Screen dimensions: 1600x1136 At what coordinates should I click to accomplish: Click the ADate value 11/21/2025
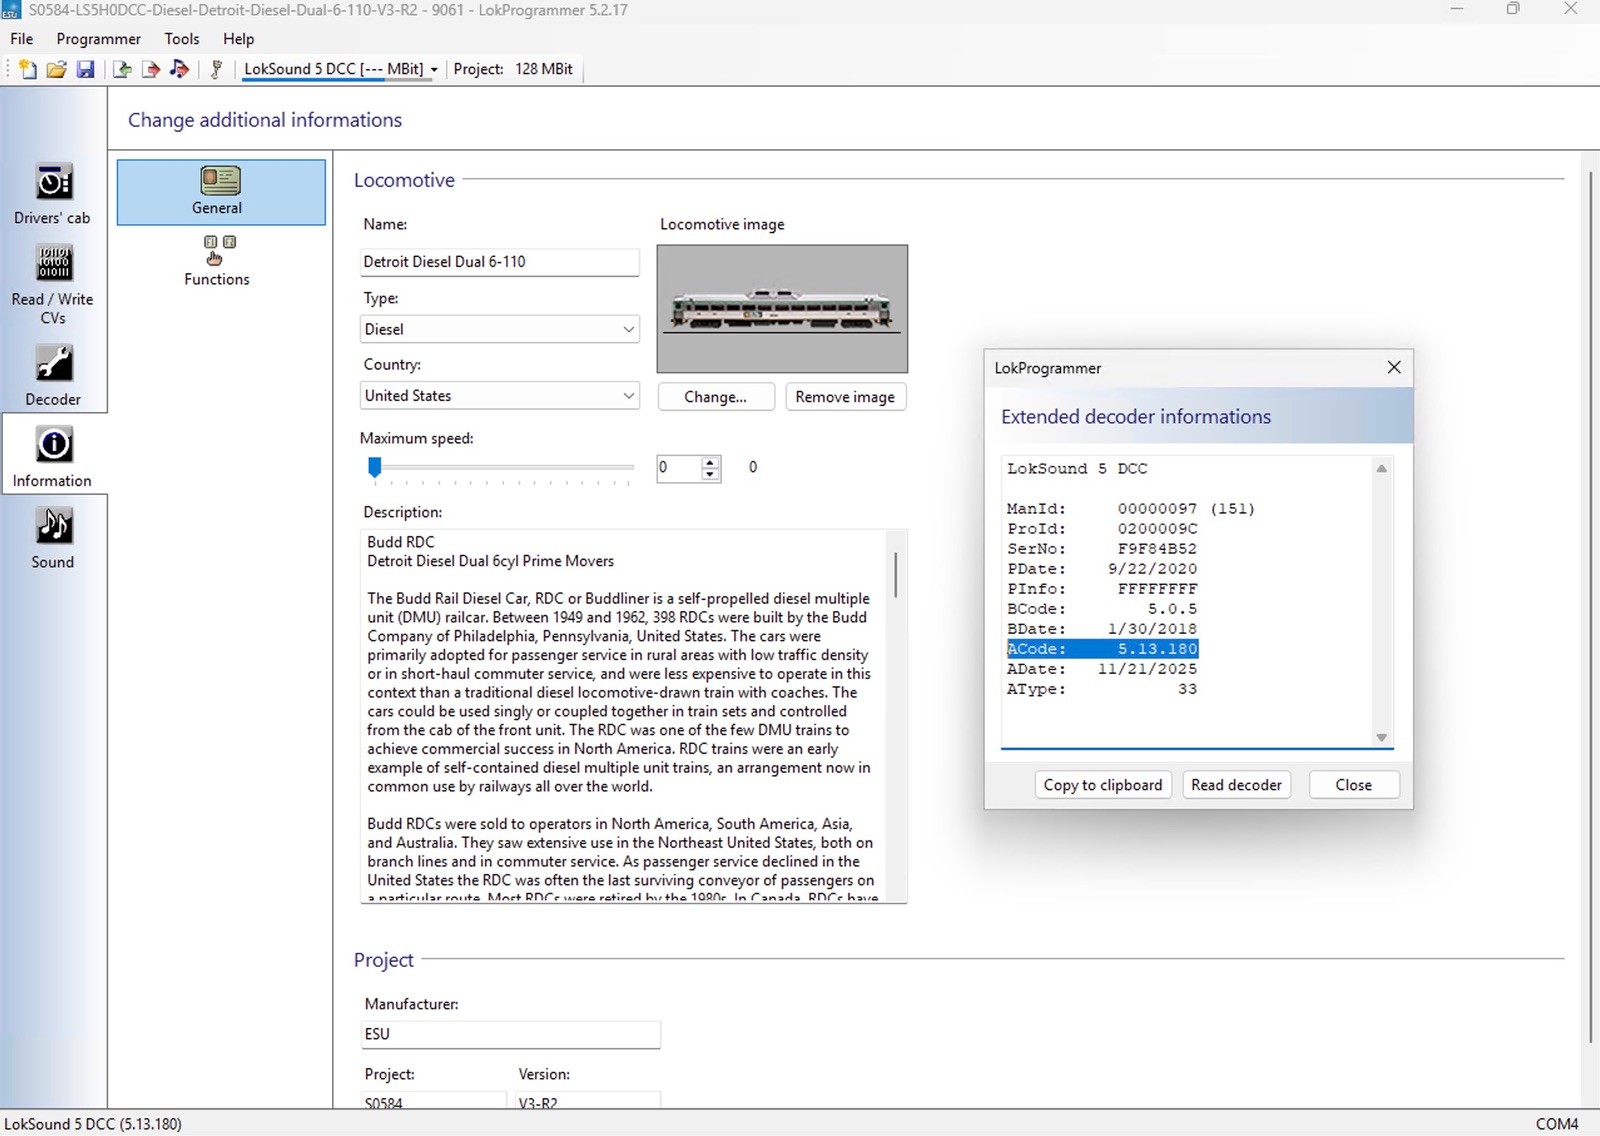click(1147, 669)
